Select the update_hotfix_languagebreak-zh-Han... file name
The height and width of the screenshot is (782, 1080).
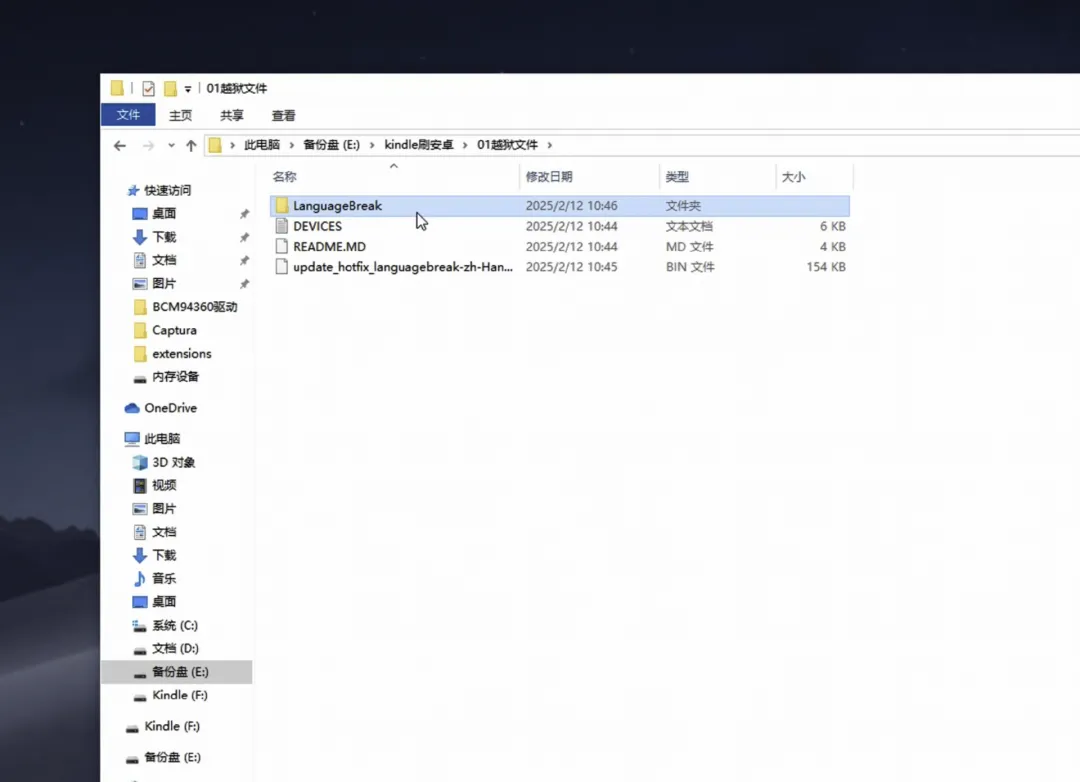click(403, 267)
